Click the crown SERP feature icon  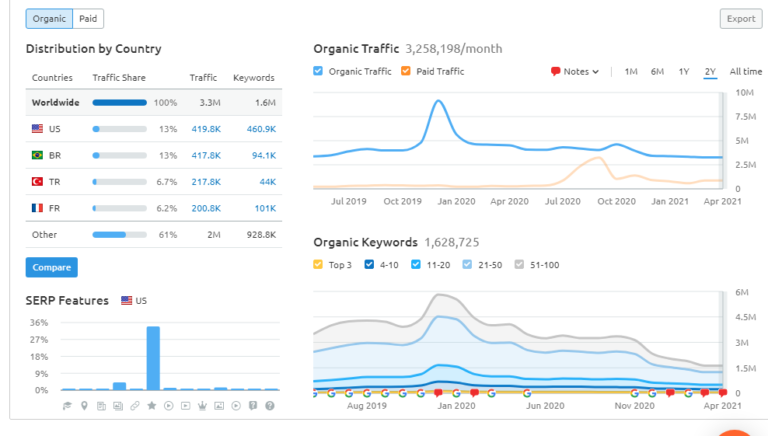coord(203,405)
